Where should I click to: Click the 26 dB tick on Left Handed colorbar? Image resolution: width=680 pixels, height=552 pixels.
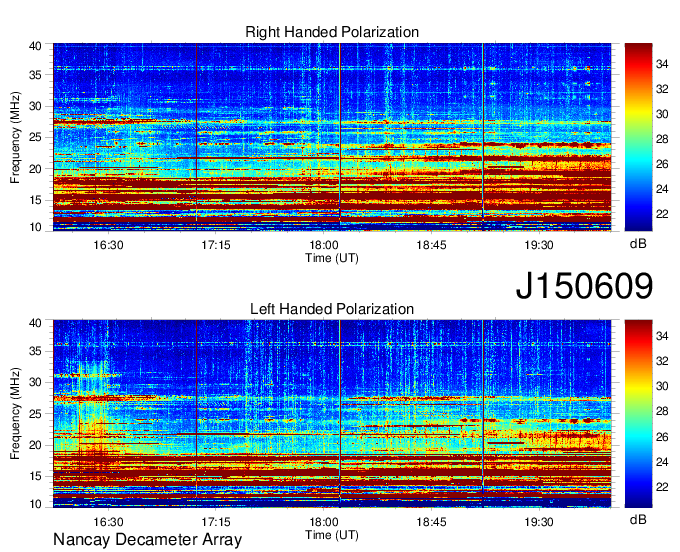662,437
